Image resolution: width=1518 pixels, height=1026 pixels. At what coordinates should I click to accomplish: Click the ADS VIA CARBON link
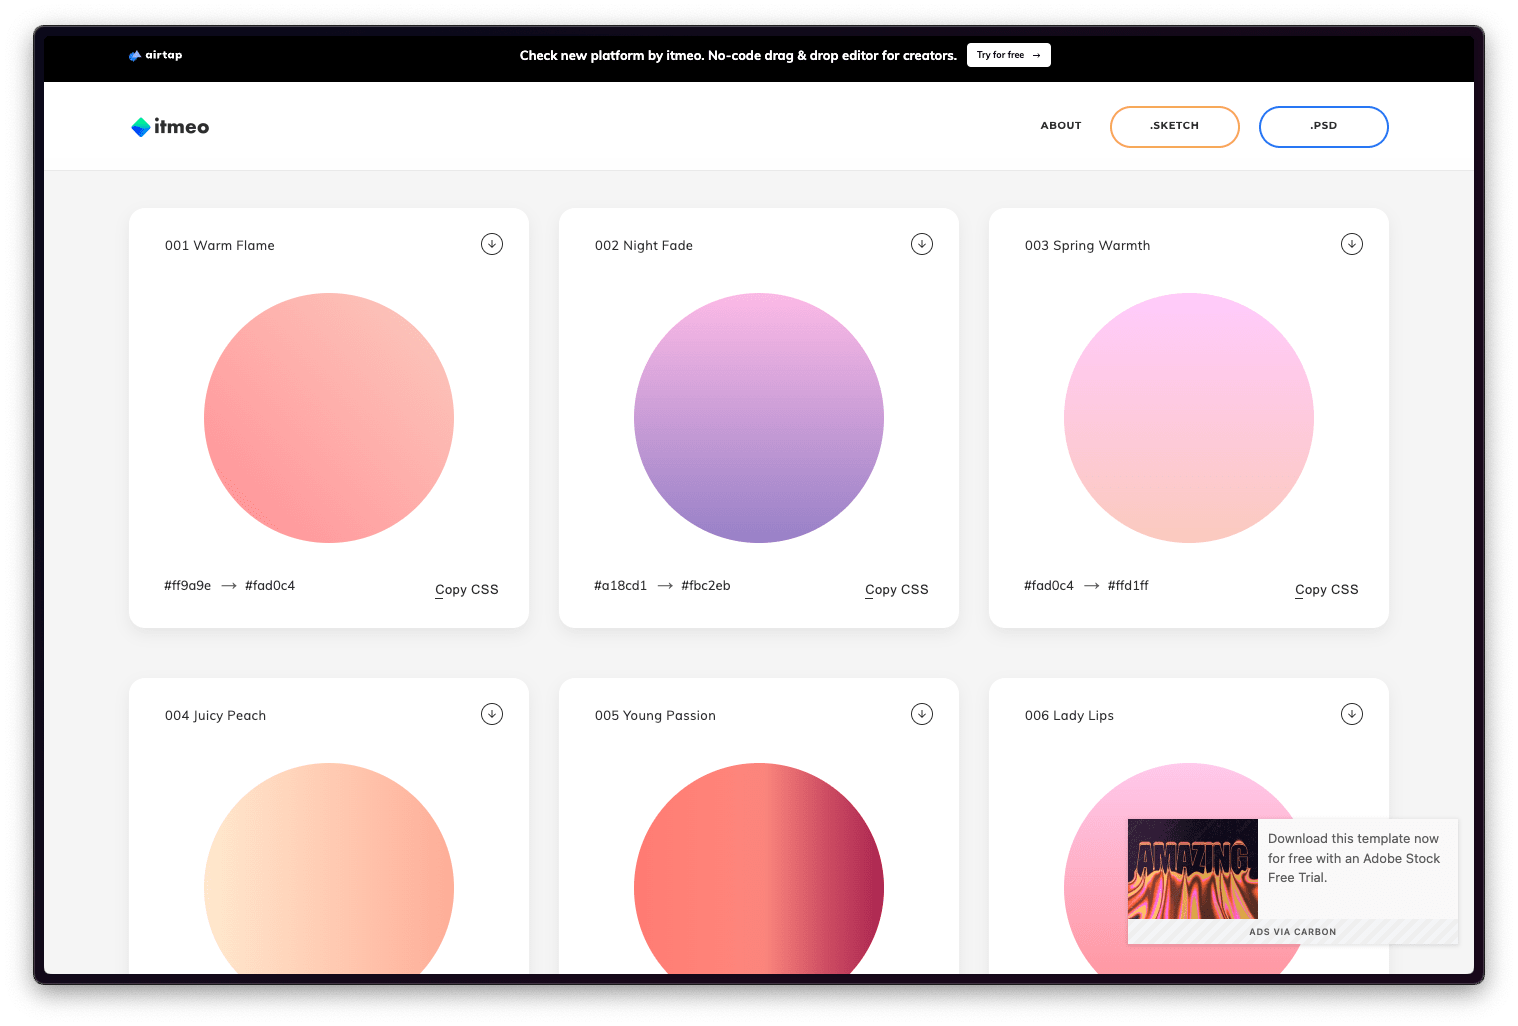(1293, 932)
